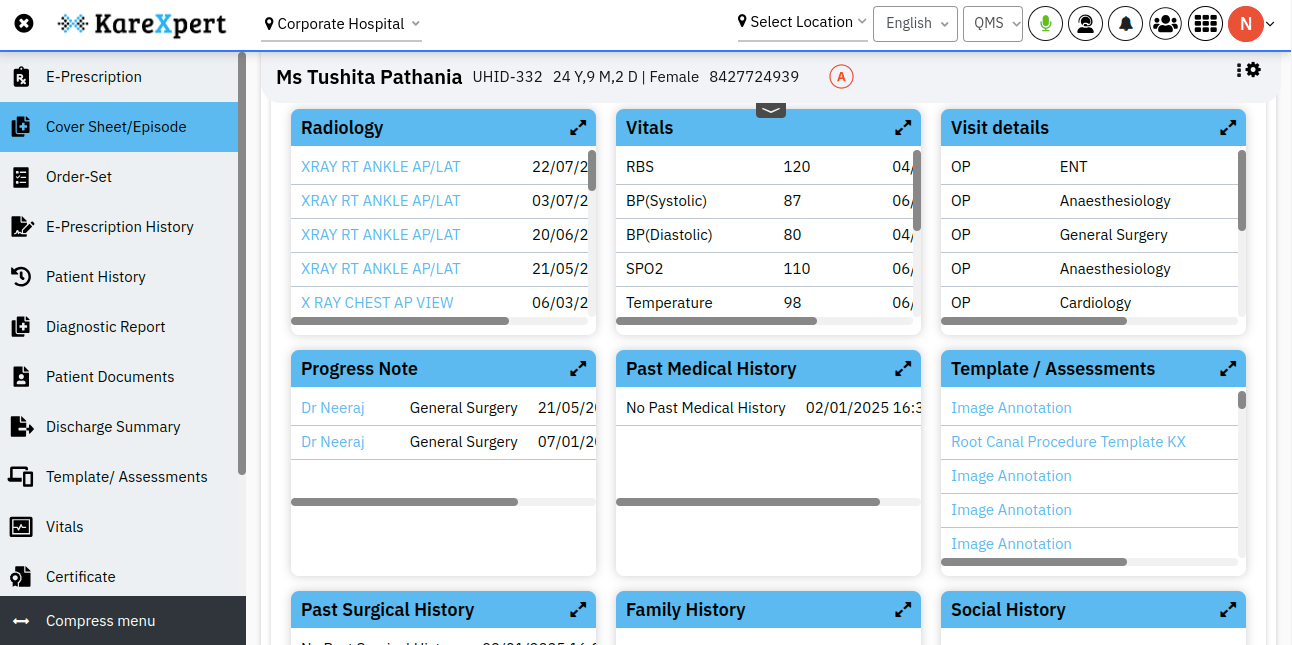1292x645 pixels.
Task: Collapse the patient banner using the chevron
Action: click(x=770, y=109)
